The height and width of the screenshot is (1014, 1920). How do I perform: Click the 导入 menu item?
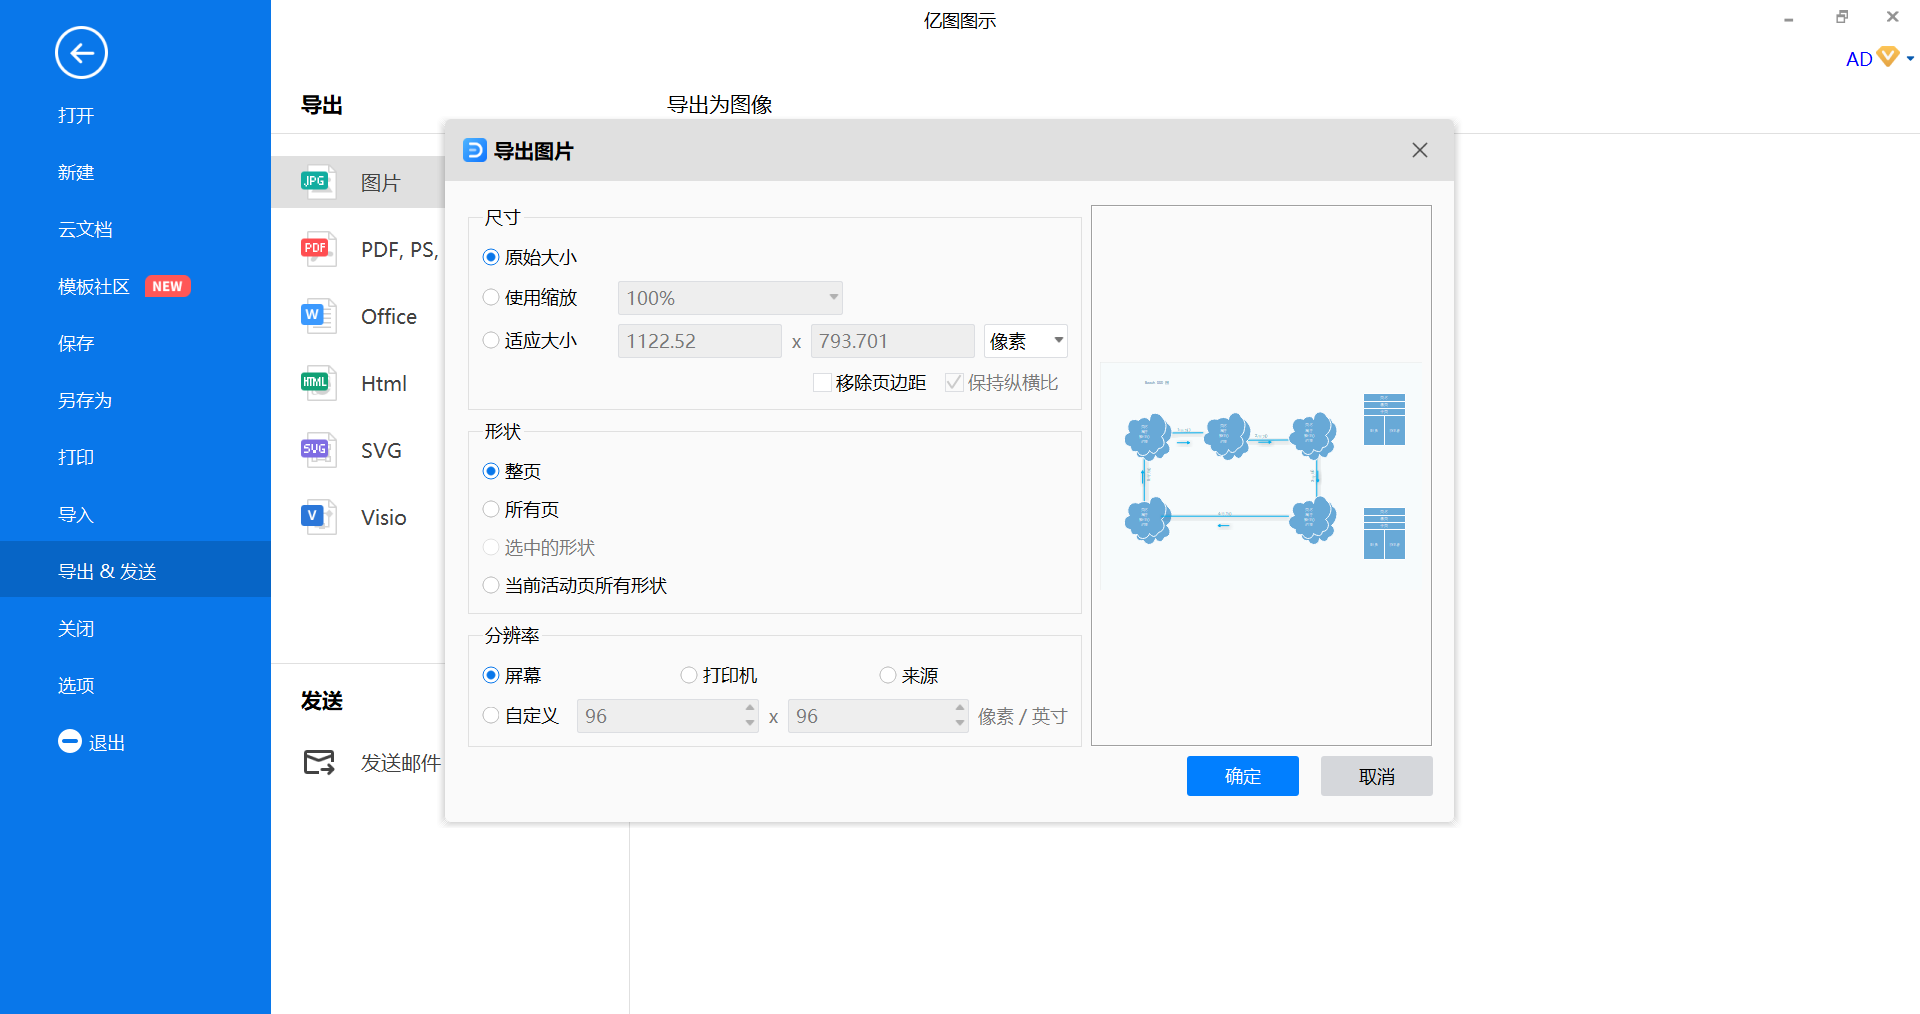[x=76, y=514]
